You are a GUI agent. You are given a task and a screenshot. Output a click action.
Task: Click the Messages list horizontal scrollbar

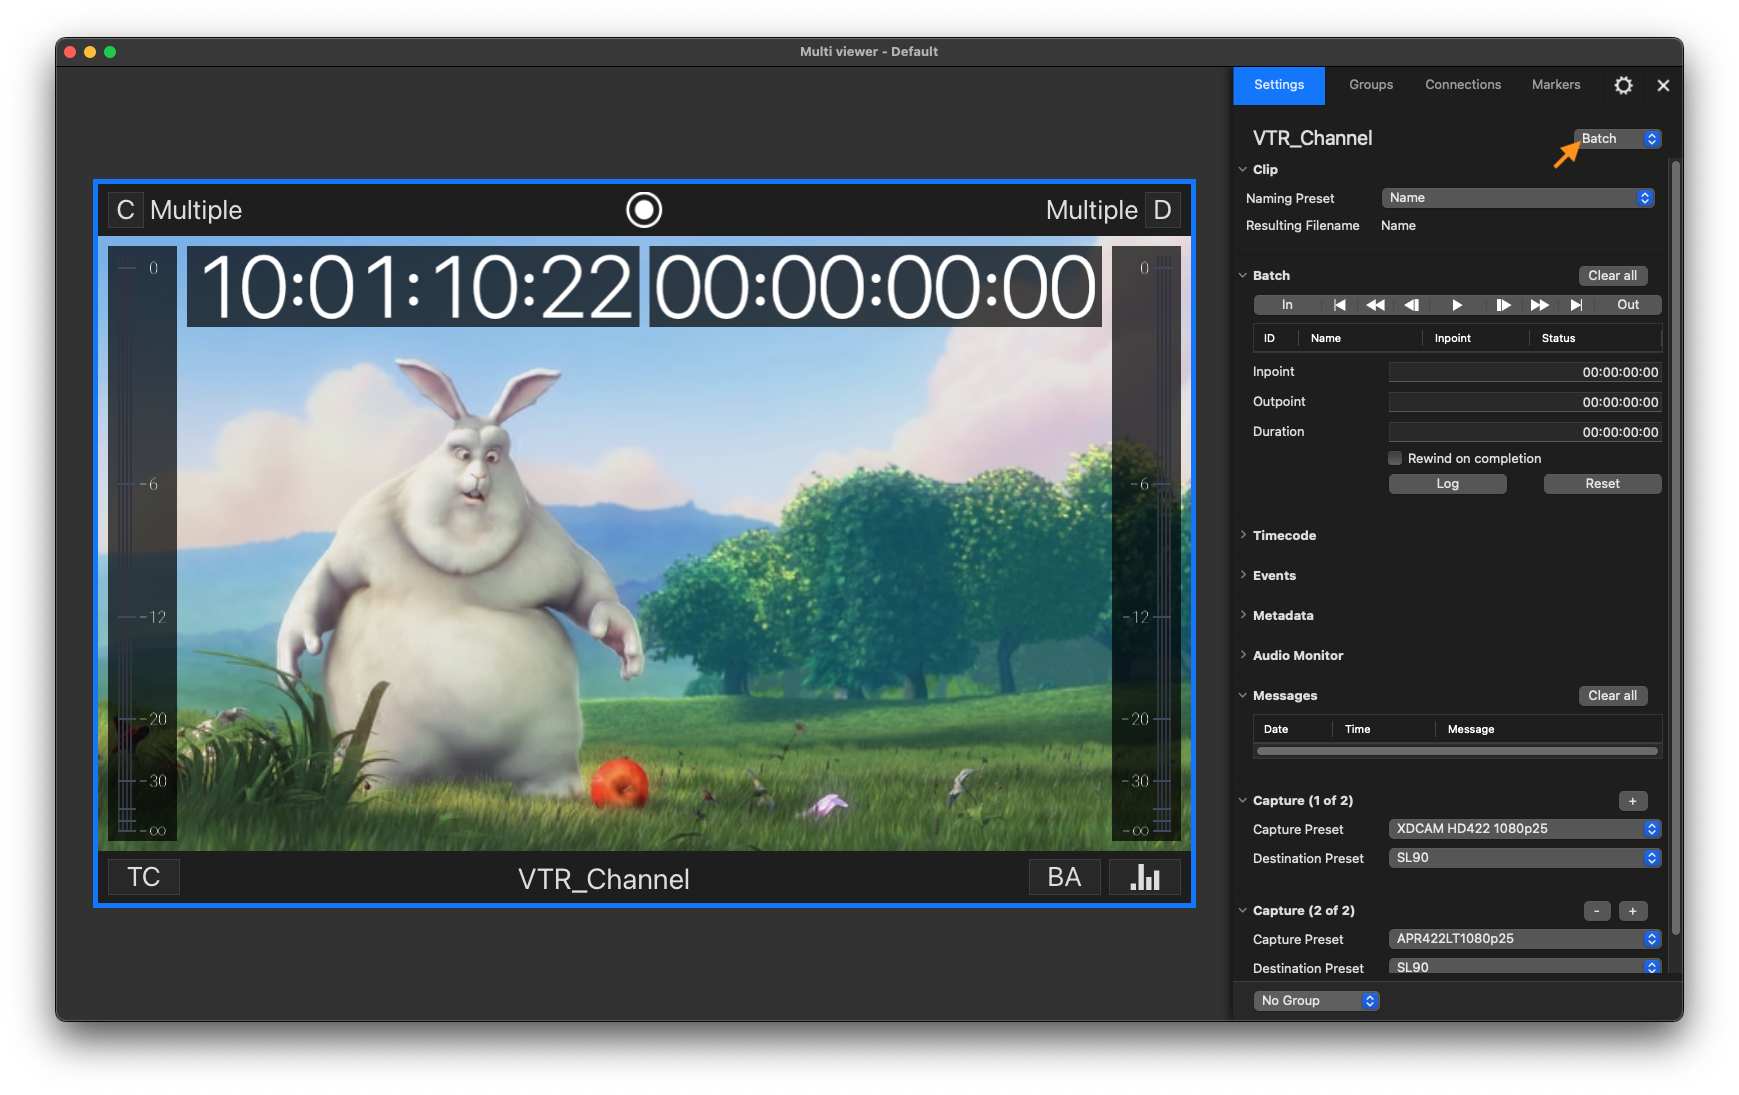pos(1457,751)
